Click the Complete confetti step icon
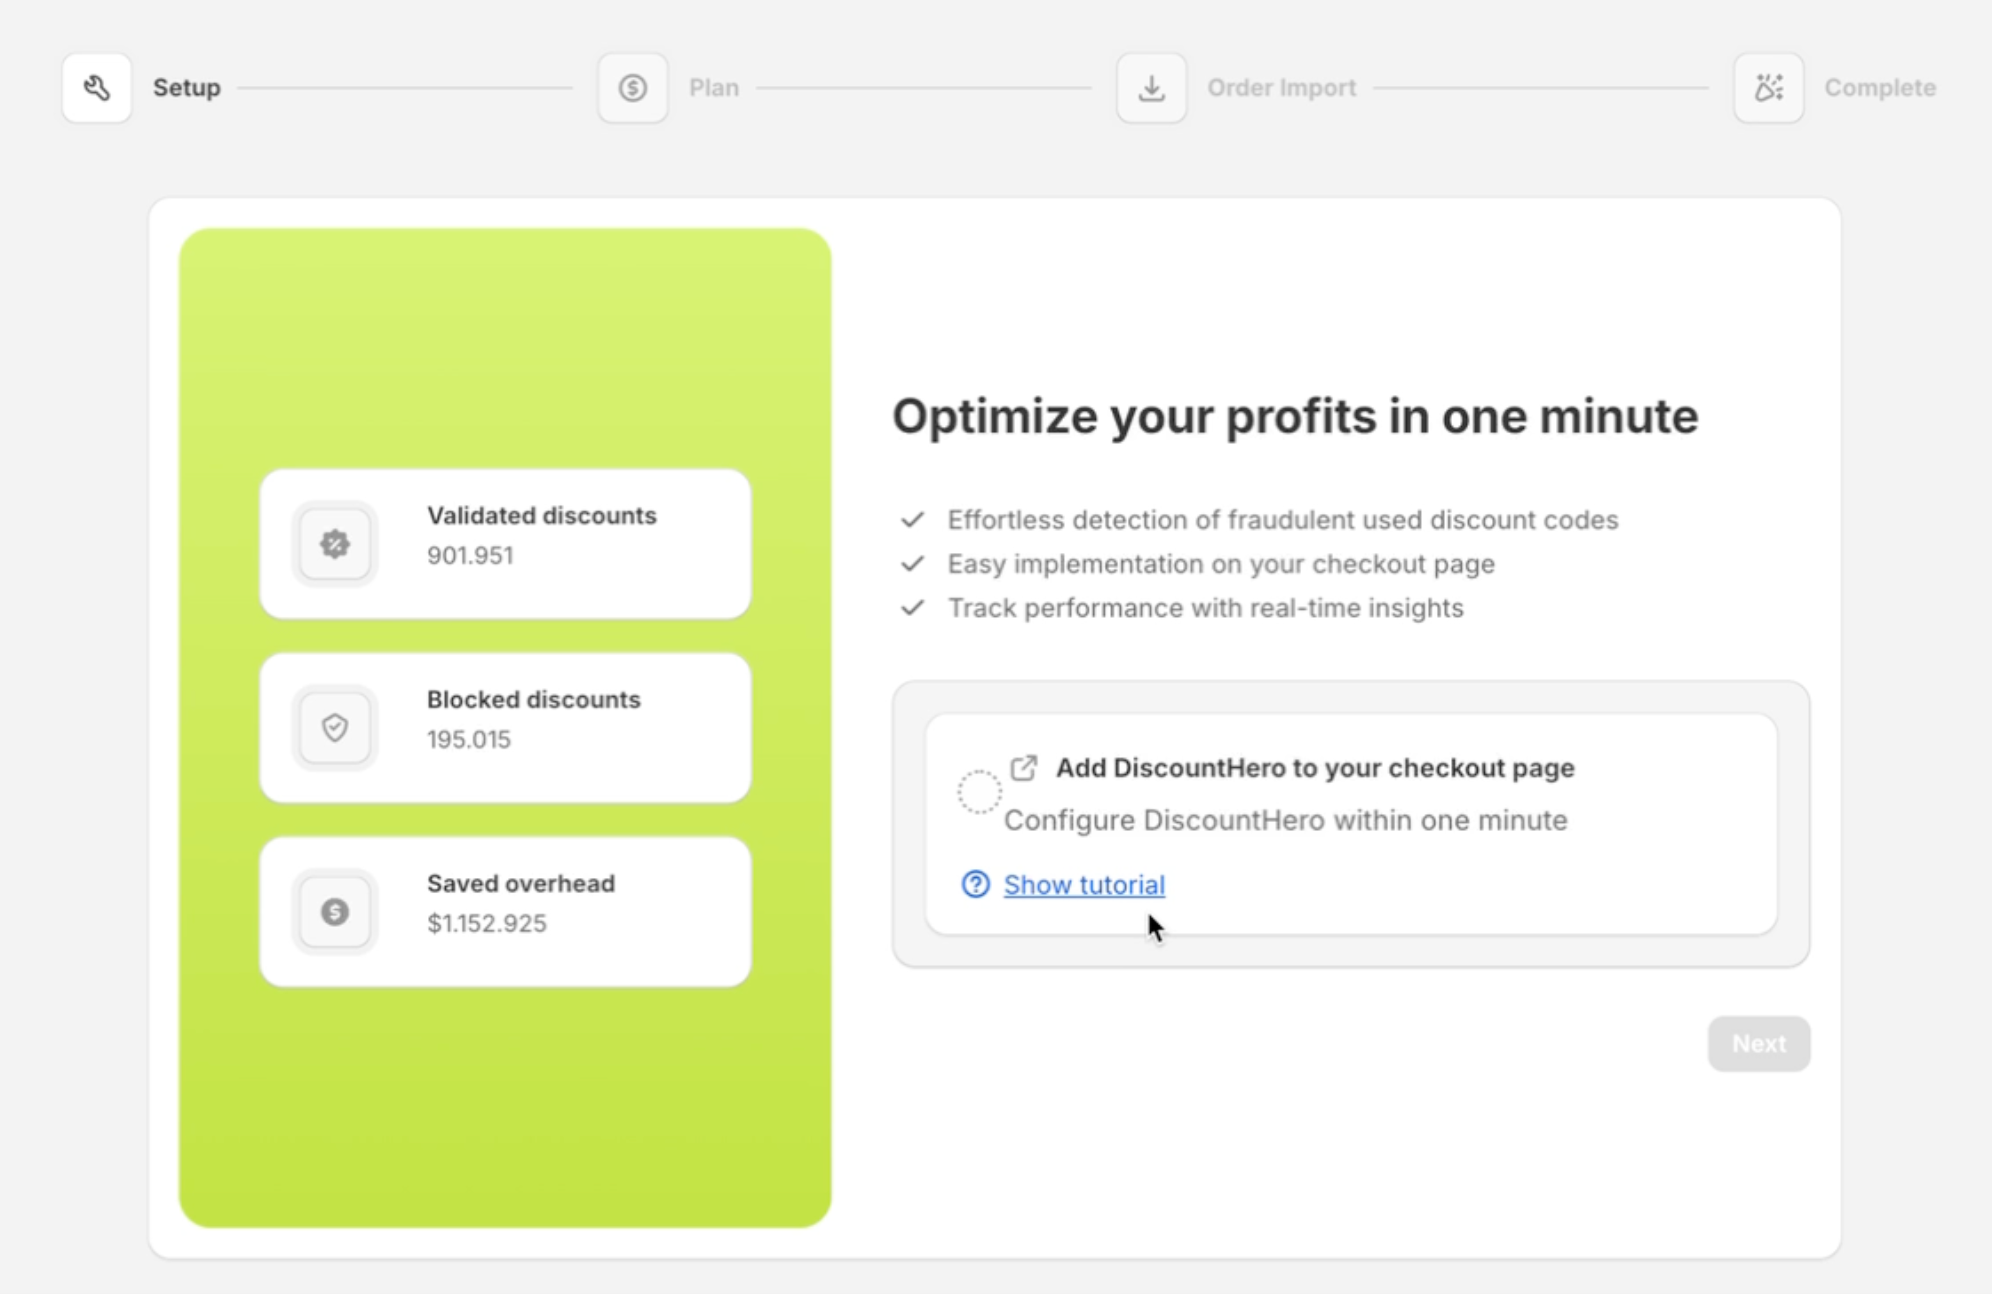 (1769, 88)
